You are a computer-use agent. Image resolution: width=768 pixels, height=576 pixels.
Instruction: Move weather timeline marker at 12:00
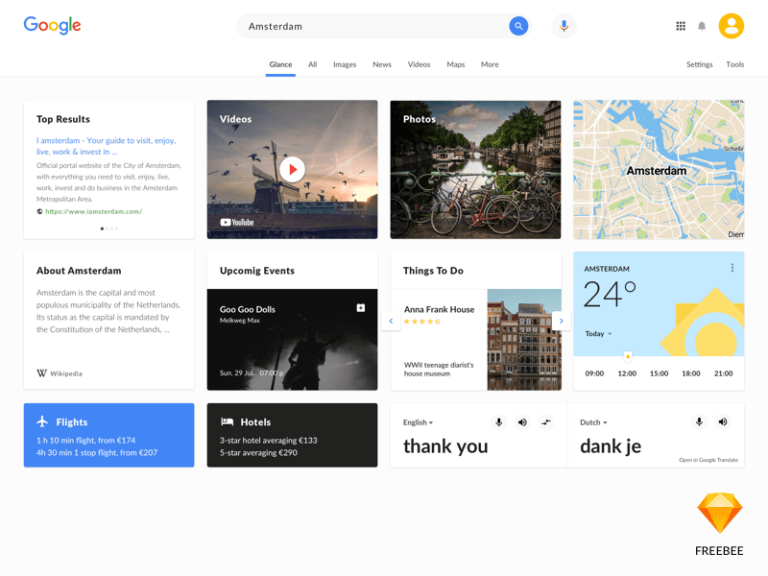(x=627, y=357)
